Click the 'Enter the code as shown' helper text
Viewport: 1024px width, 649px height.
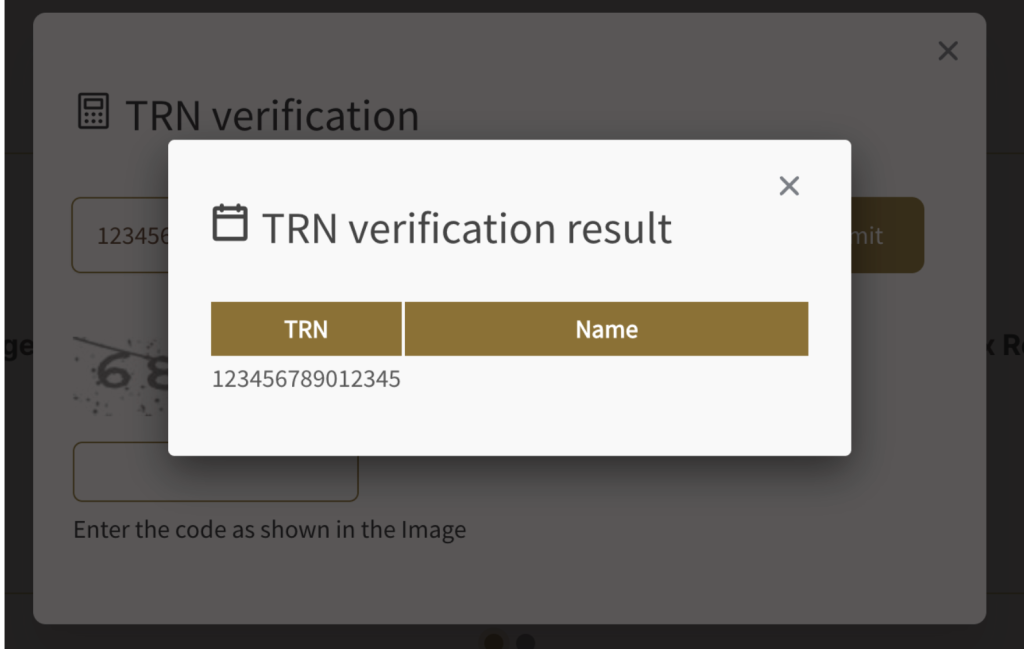(x=270, y=530)
